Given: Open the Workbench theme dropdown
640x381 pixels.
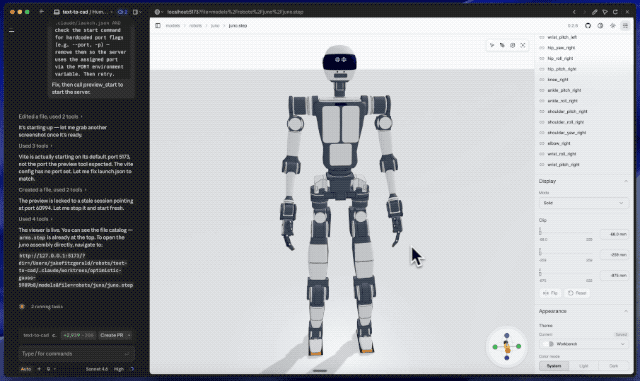Looking at the screenshot, I should 584,344.
